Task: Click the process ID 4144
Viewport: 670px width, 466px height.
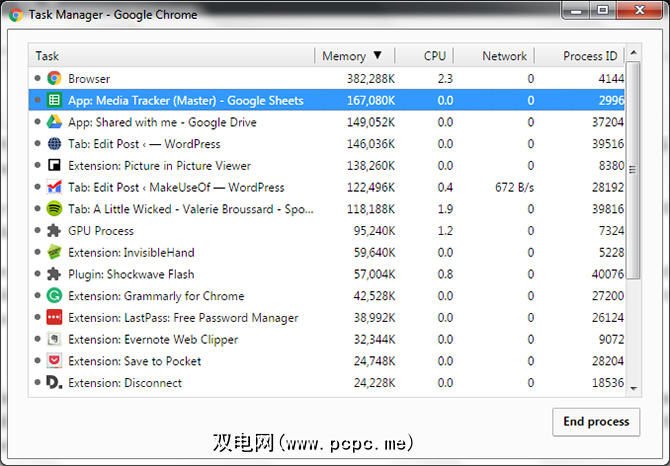Action: (611, 79)
